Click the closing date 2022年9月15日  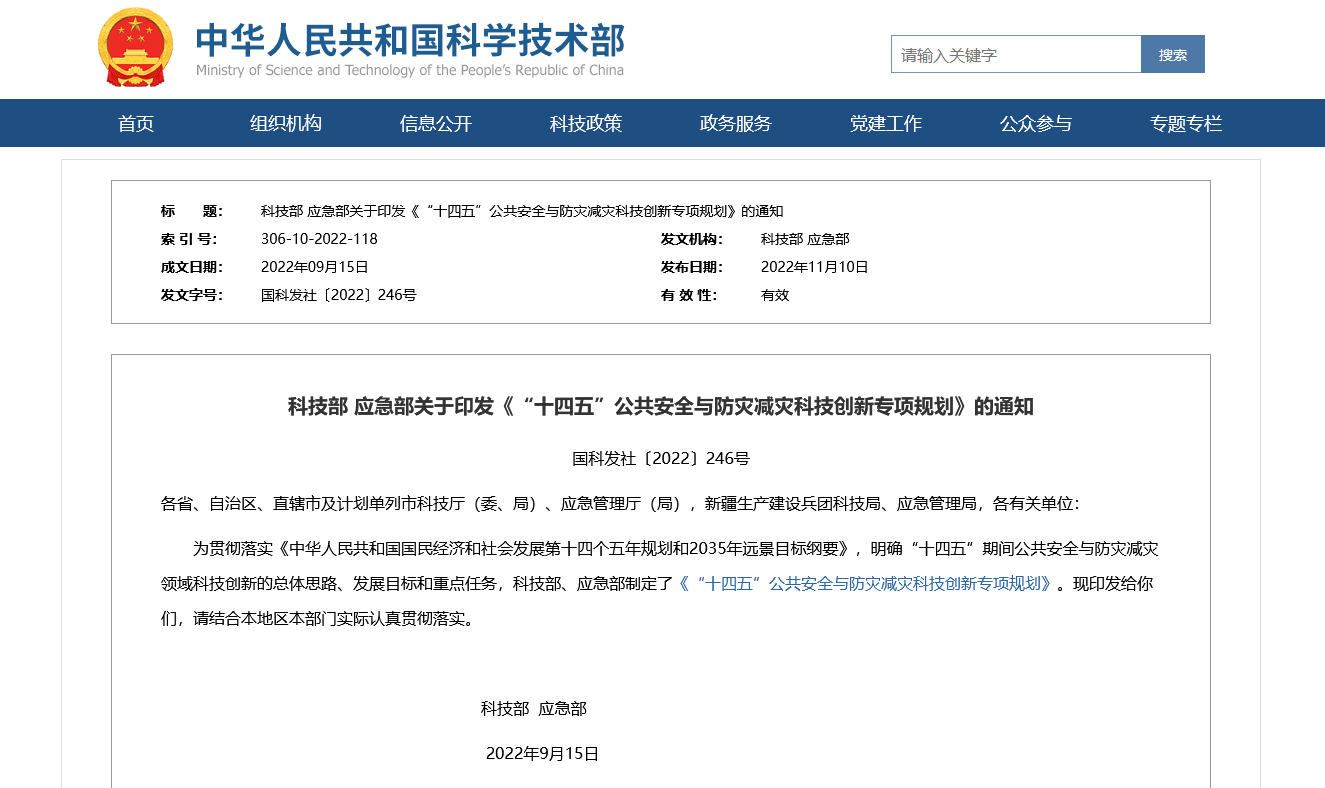(542, 754)
